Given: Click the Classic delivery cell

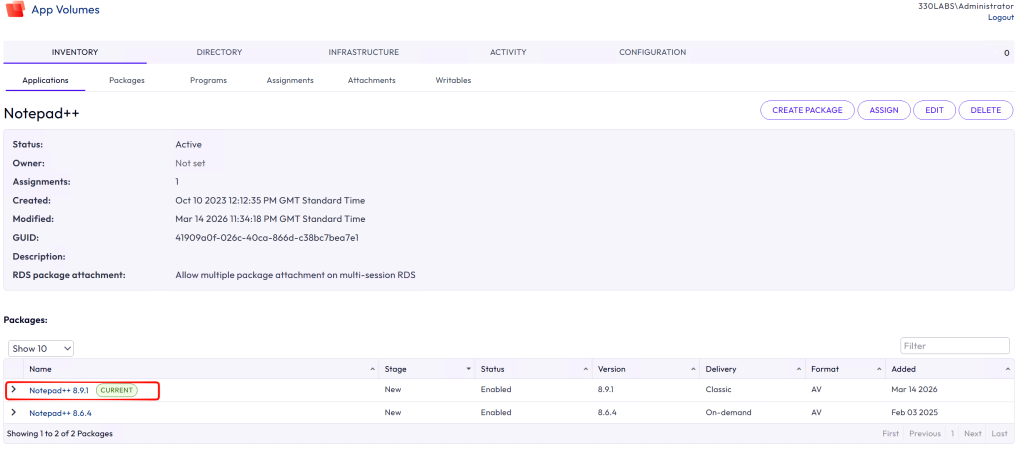Looking at the screenshot, I should coord(718,390).
